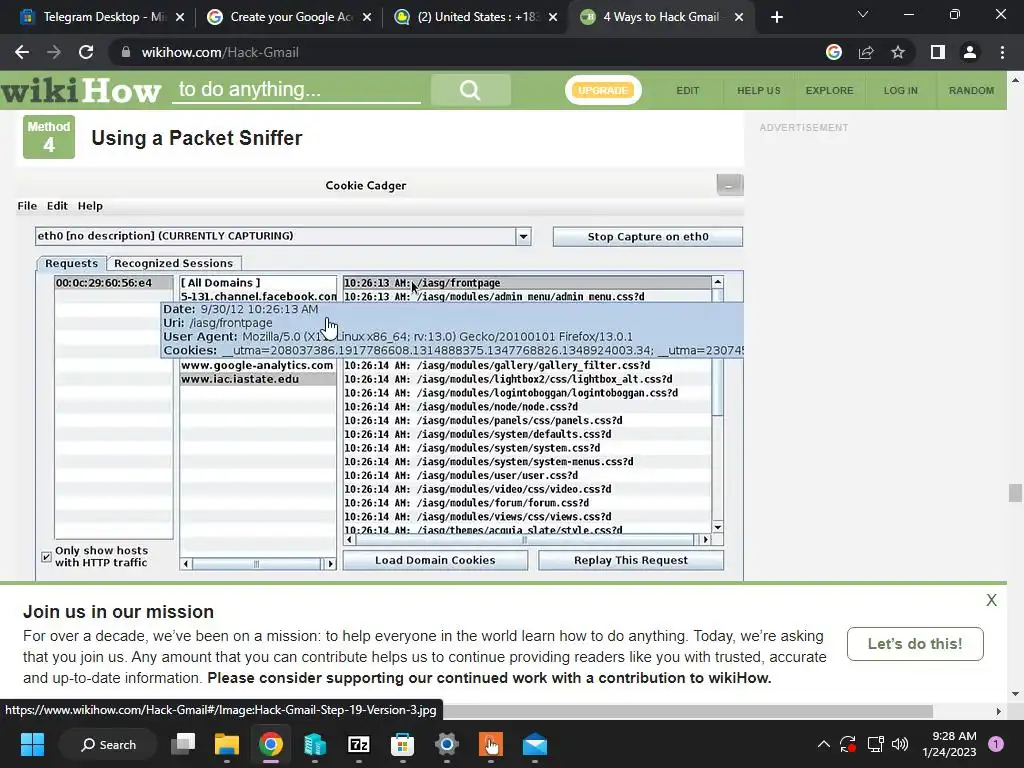Go back with the browser back arrow
1024x768 pixels.
22,52
